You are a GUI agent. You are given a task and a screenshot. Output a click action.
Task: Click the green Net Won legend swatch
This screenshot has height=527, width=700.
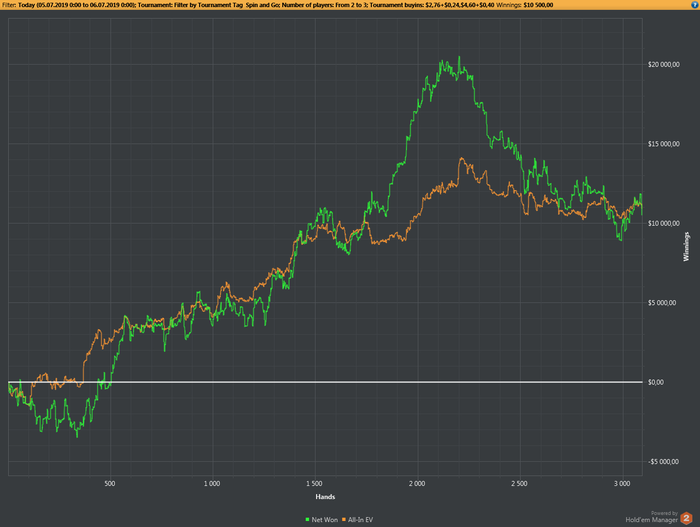tap(307, 519)
